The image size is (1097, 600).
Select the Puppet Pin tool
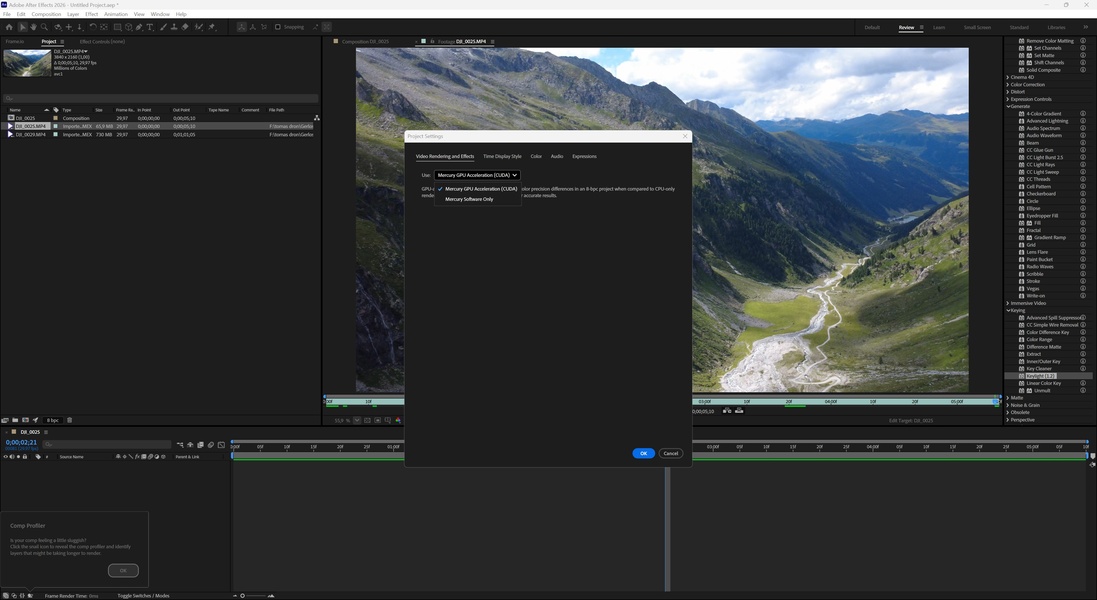coord(211,27)
